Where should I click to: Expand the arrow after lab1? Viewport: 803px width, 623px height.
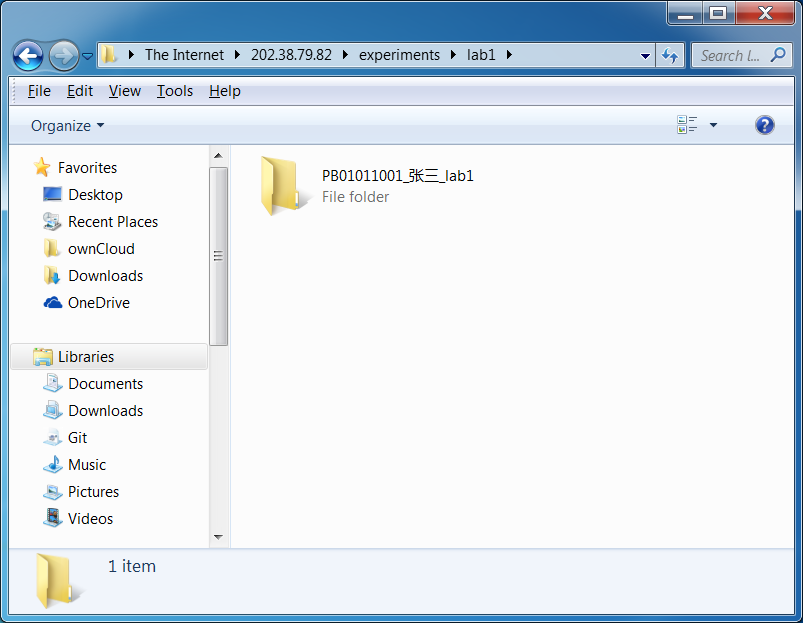(509, 55)
